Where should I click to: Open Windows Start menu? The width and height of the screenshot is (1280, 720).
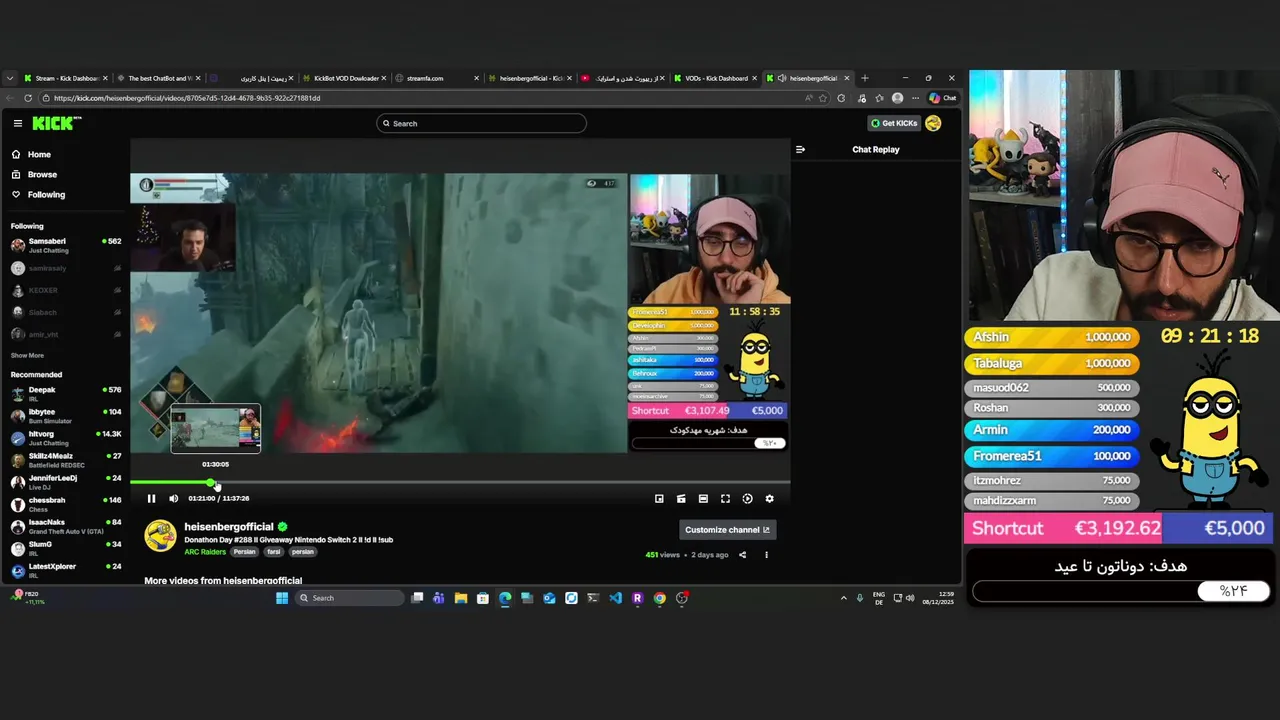point(282,598)
